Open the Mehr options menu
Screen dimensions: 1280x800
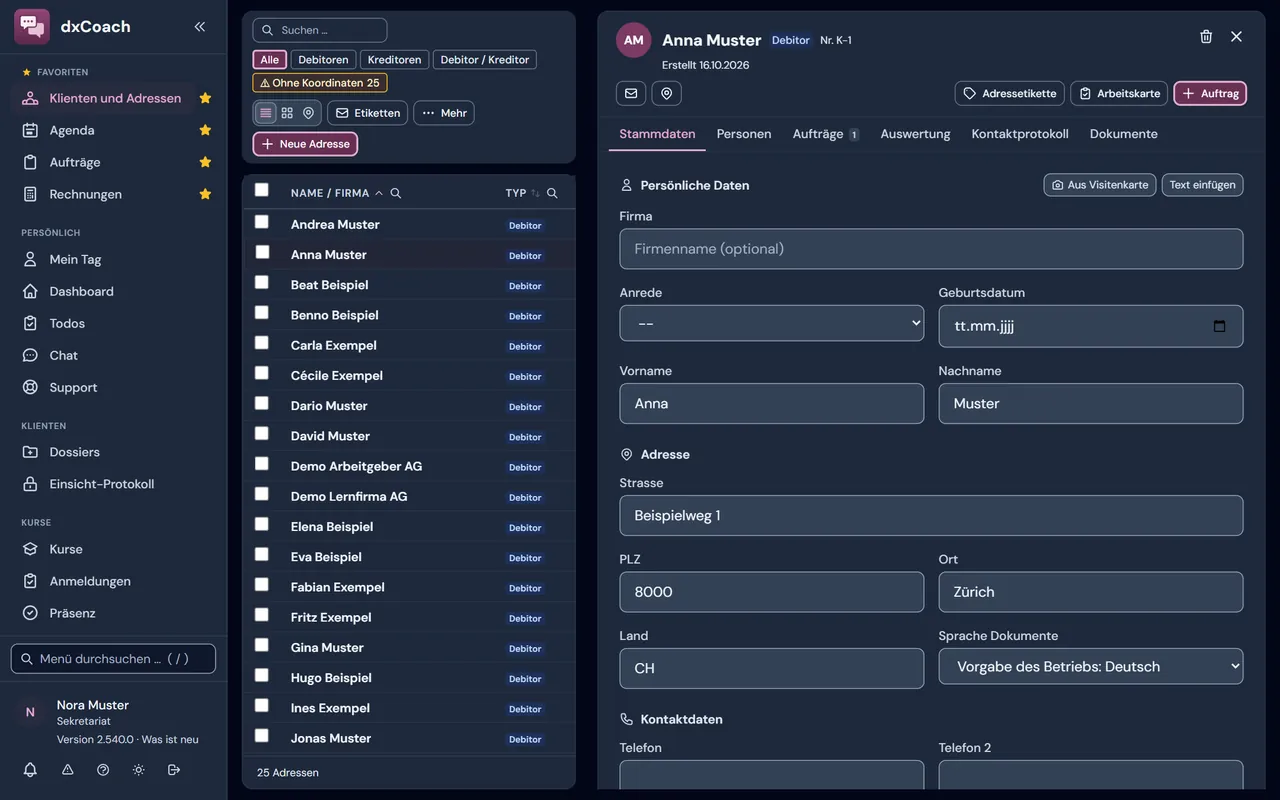click(x=444, y=113)
